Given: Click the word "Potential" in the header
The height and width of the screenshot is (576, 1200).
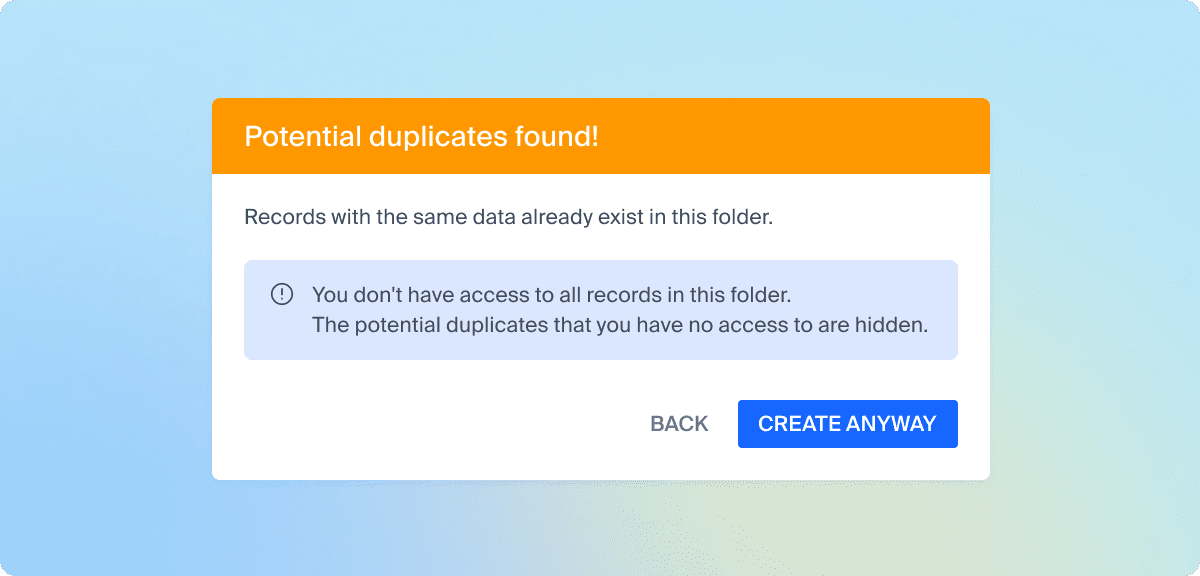Looking at the screenshot, I should point(302,137).
